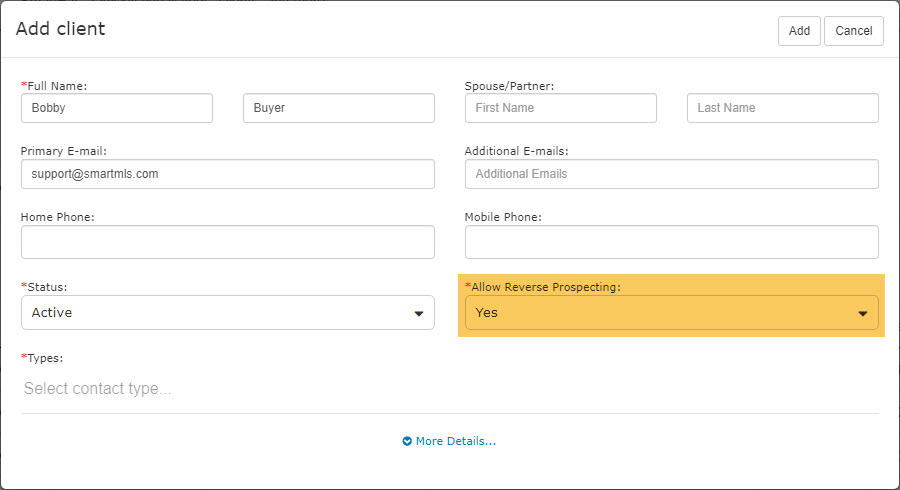Click the 'Primary E-mail:' label

[x=64, y=151]
